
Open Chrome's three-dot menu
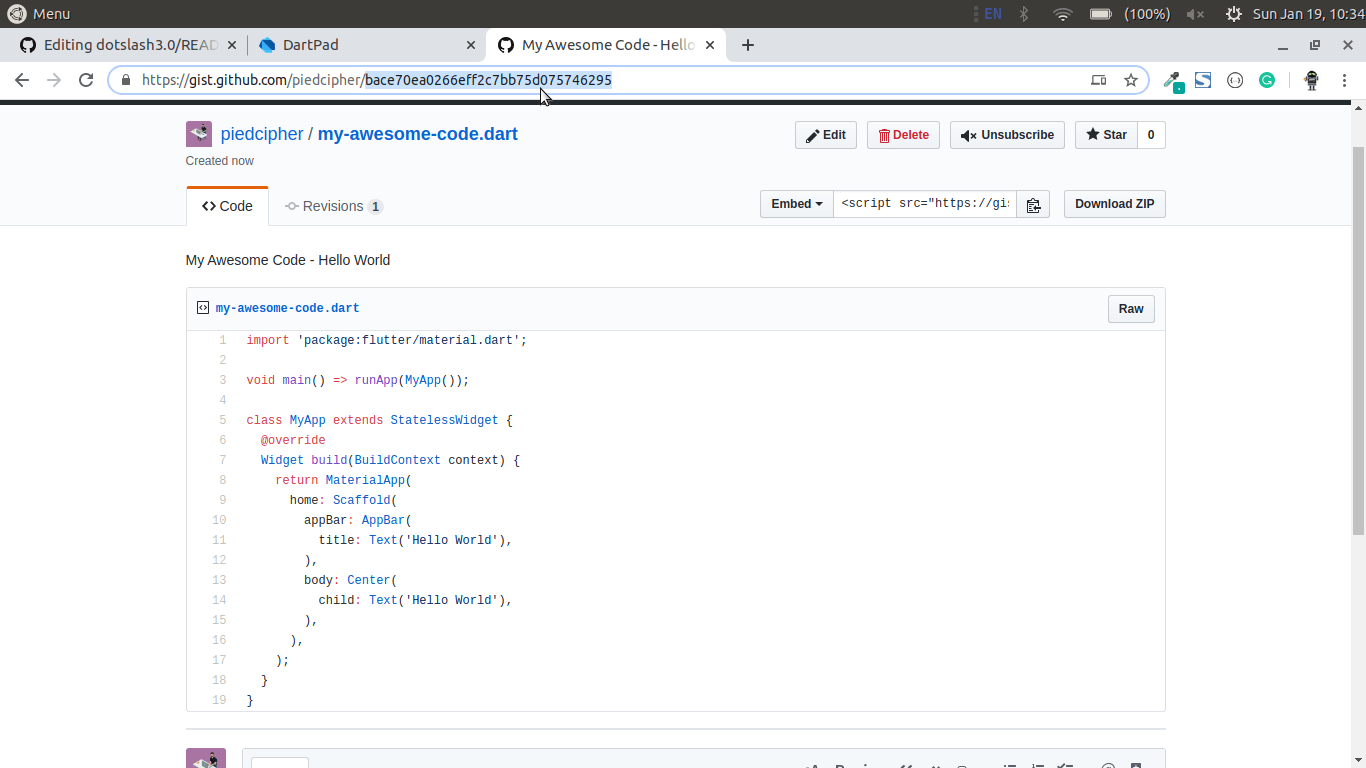click(1345, 80)
